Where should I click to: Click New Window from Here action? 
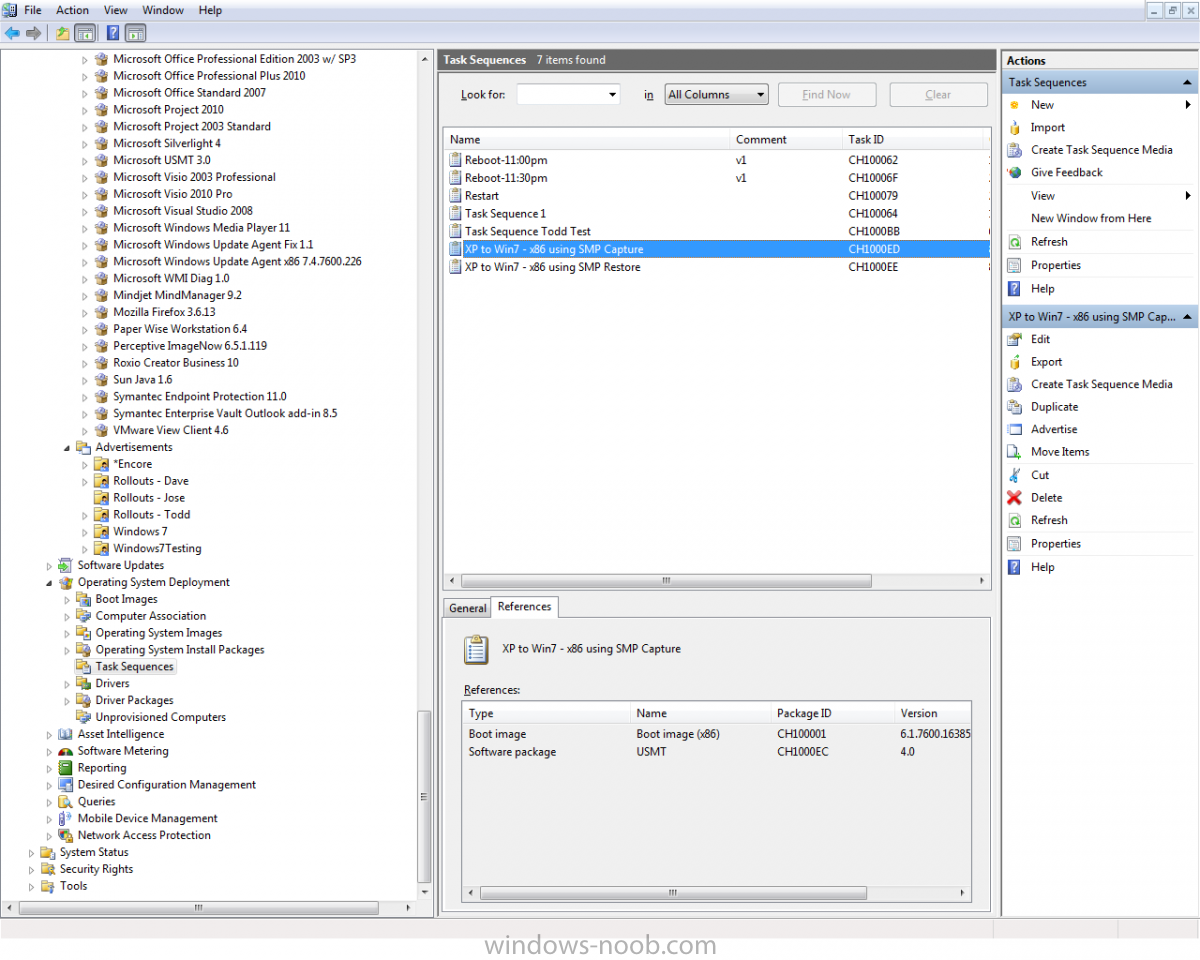click(1091, 219)
